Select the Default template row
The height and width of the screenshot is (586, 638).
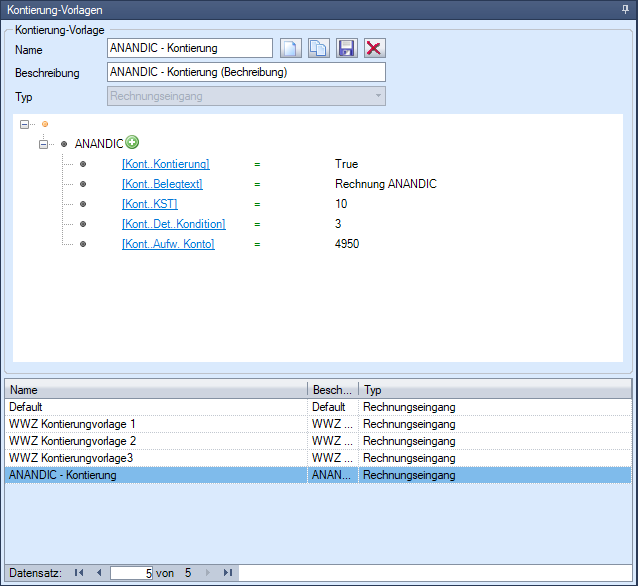[x=150, y=407]
